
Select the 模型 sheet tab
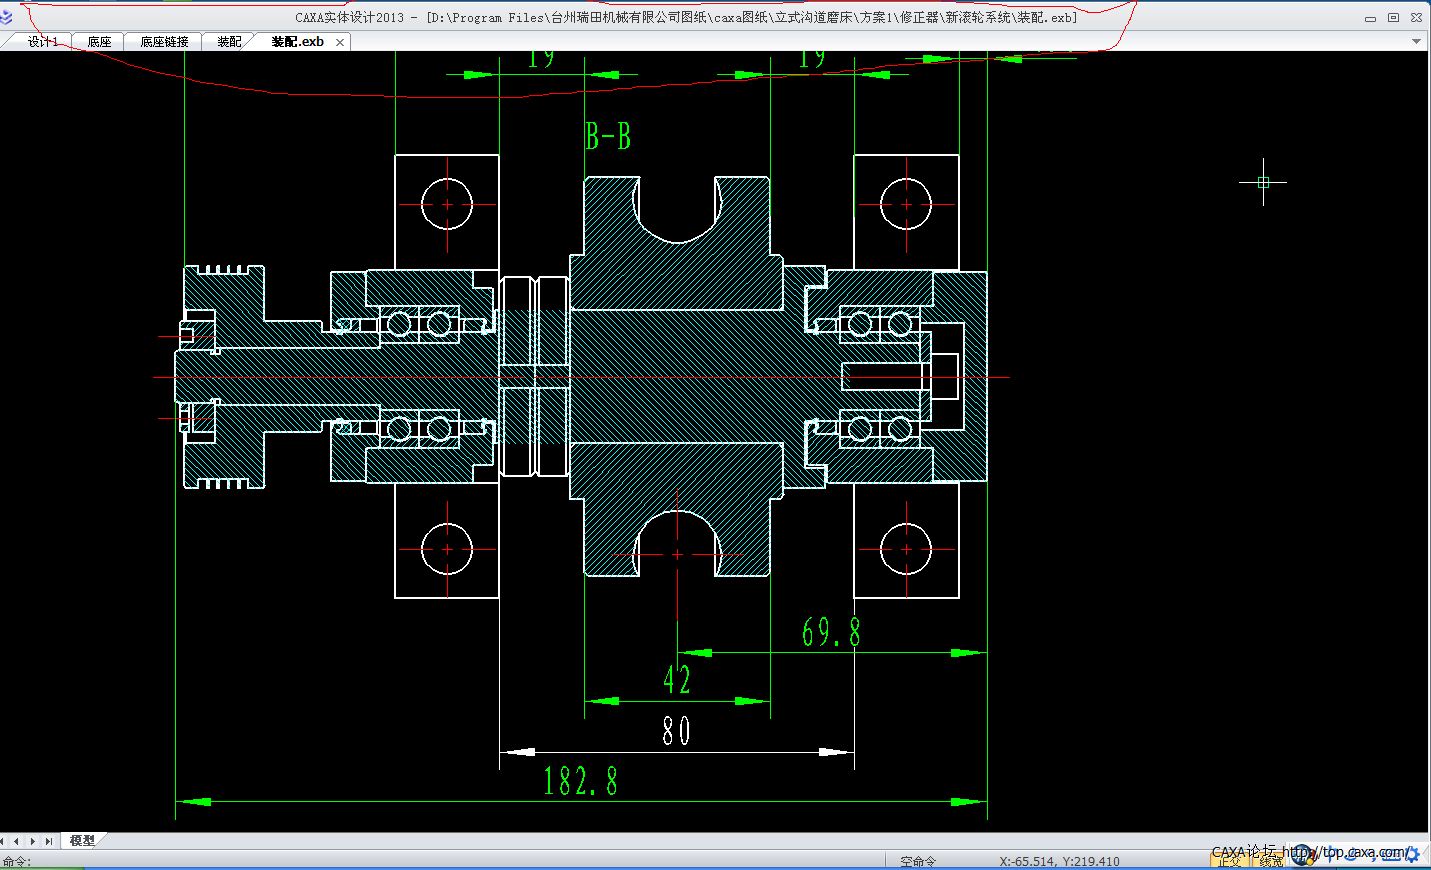(82, 841)
